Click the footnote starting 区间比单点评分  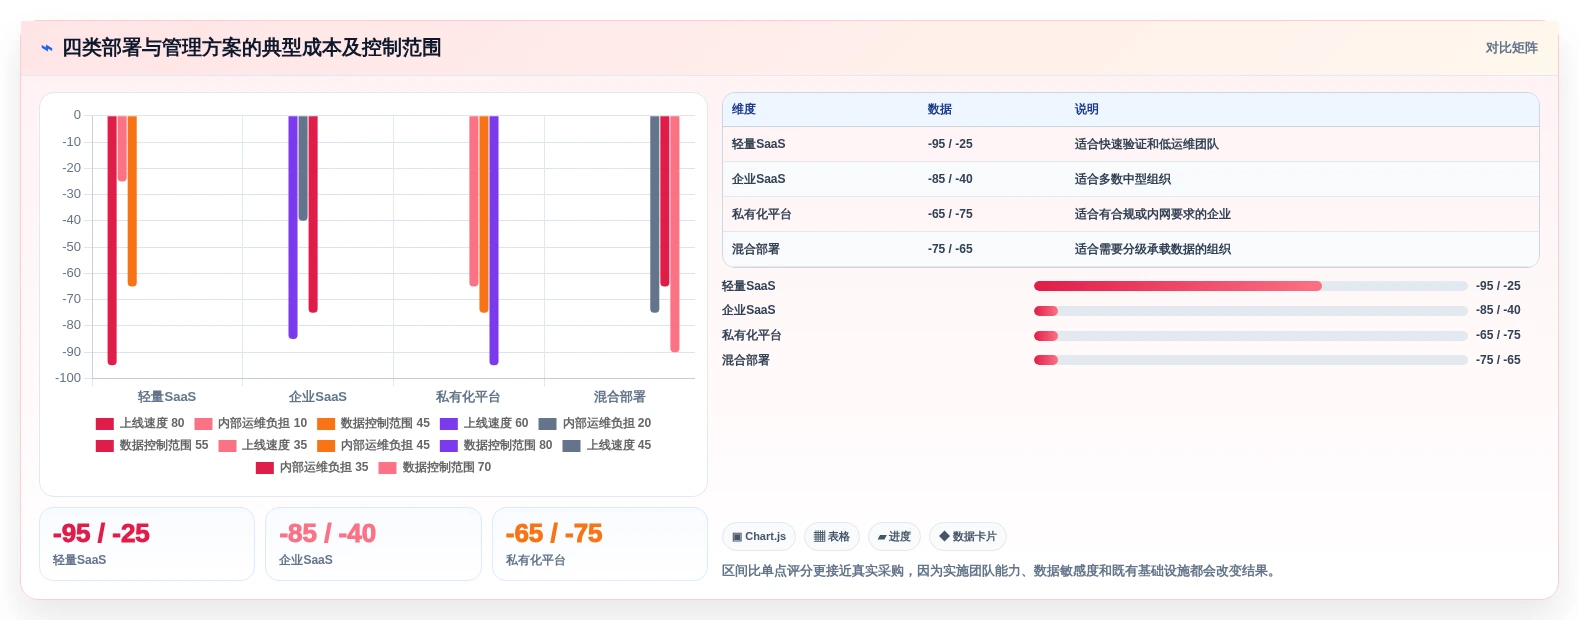(x=1001, y=571)
